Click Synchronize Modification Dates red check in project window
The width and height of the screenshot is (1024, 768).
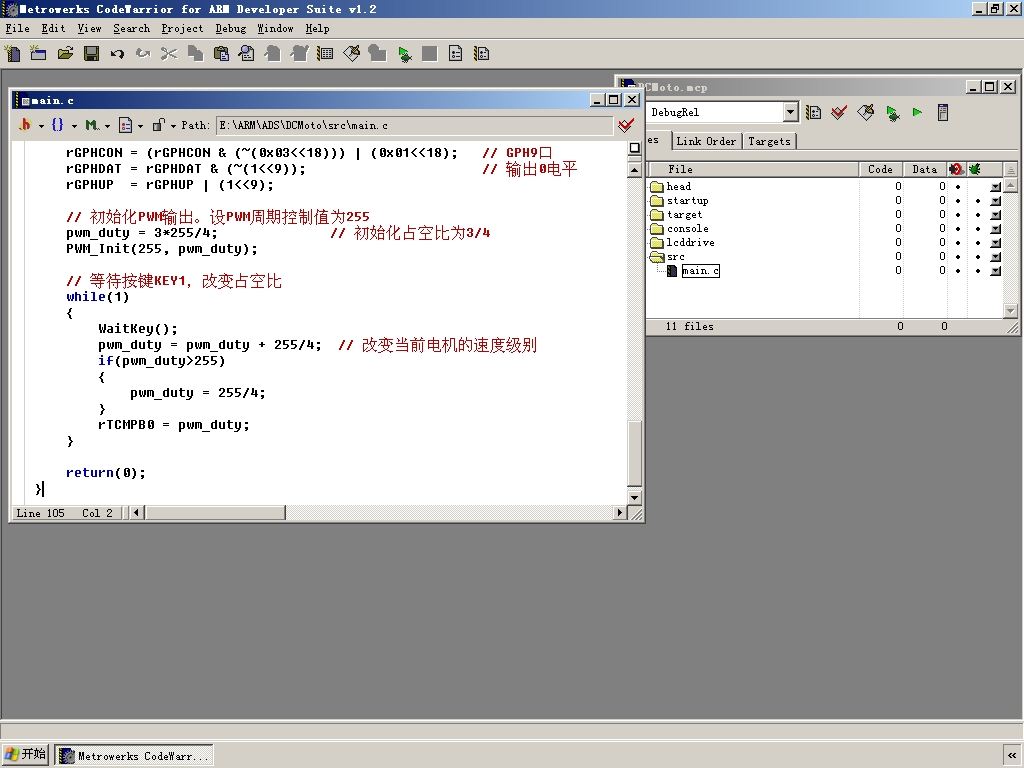[x=839, y=112]
